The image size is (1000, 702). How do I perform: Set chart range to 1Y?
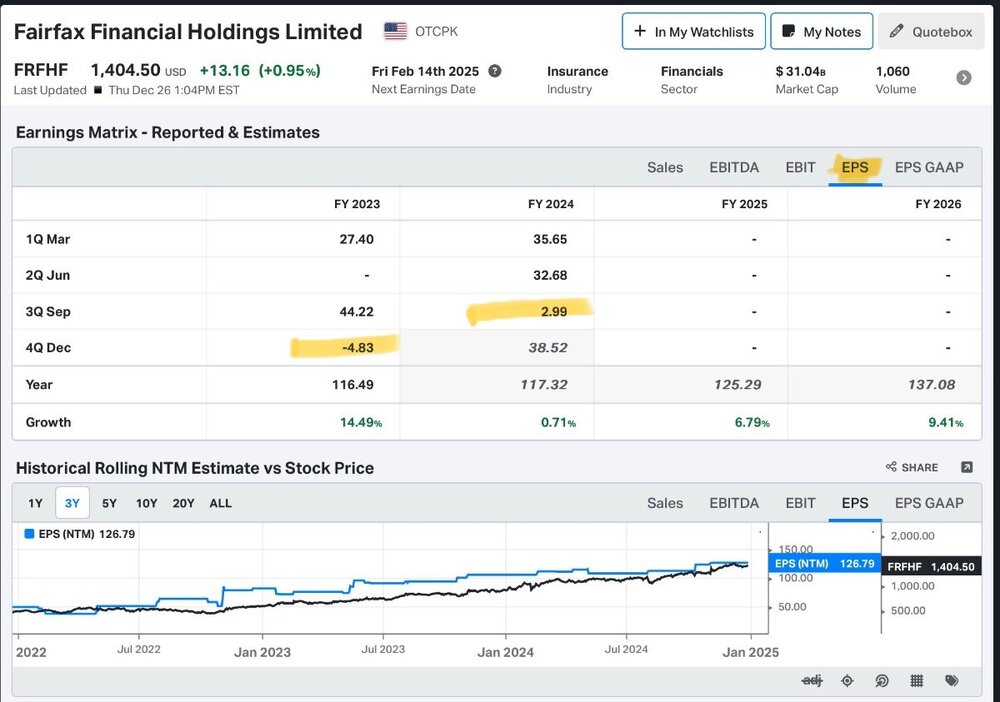(35, 503)
